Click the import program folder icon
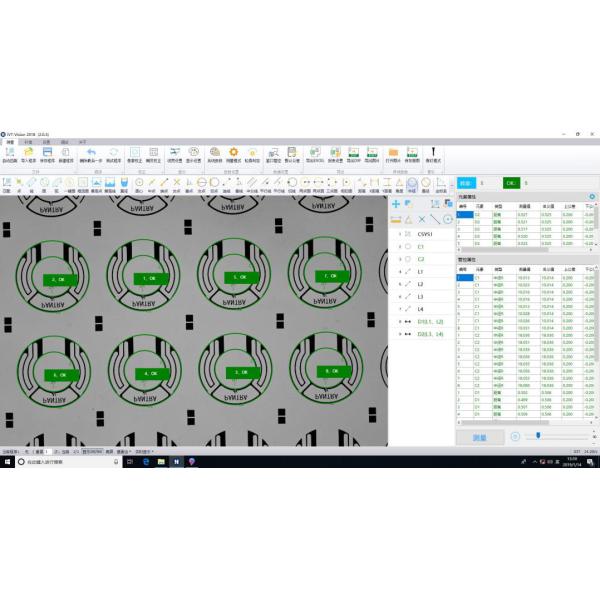 point(27,152)
